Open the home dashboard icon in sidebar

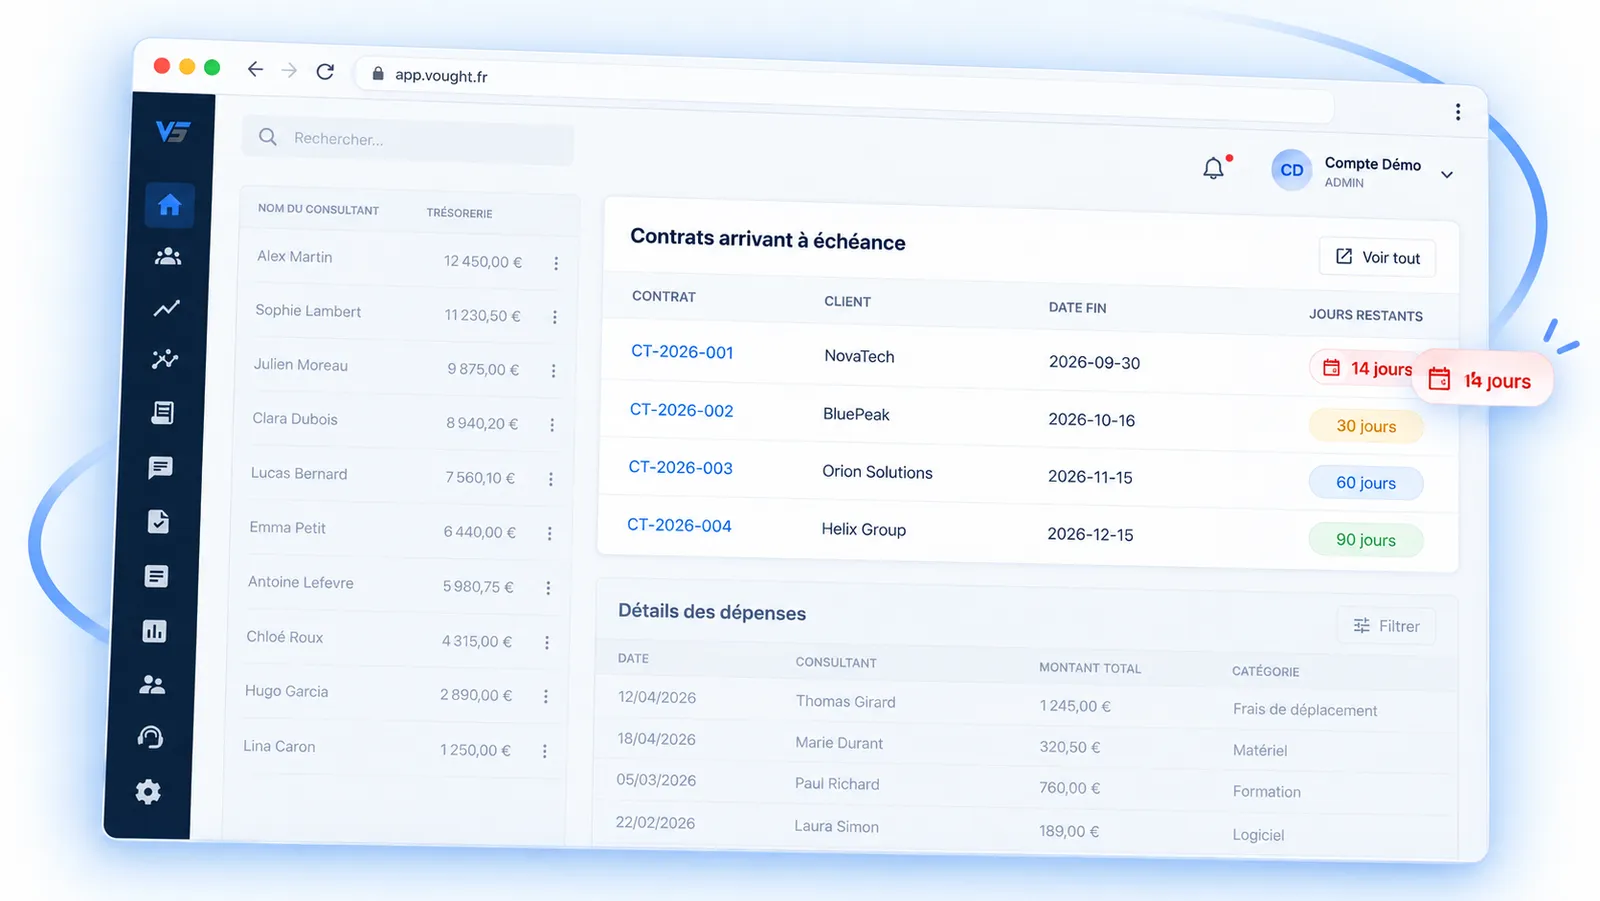coord(170,205)
